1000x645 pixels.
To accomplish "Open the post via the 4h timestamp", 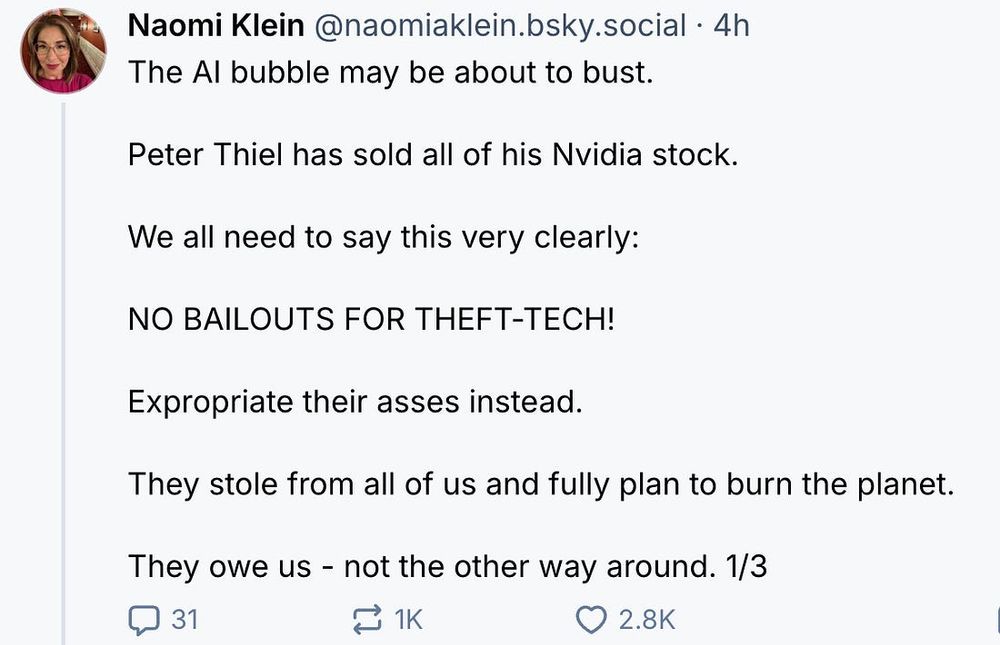I will pyautogui.click(x=731, y=25).
